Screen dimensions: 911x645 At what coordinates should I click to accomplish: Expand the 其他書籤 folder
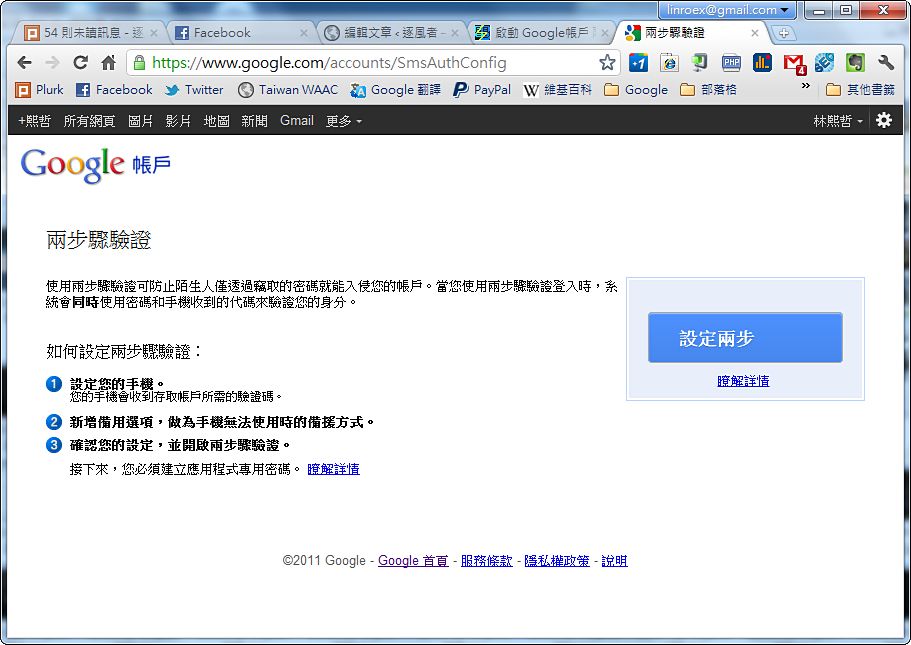coord(860,89)
